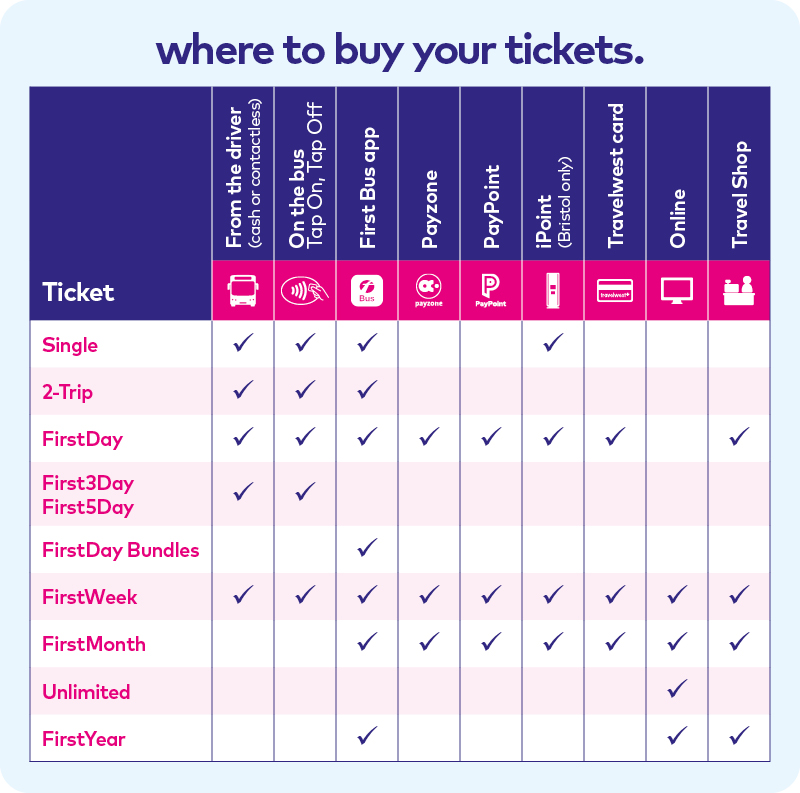The width and height of the screenshot is (800, 793).
Task: Click the FirstYear row Travel Shop checkmark
Action: (739, 737)
